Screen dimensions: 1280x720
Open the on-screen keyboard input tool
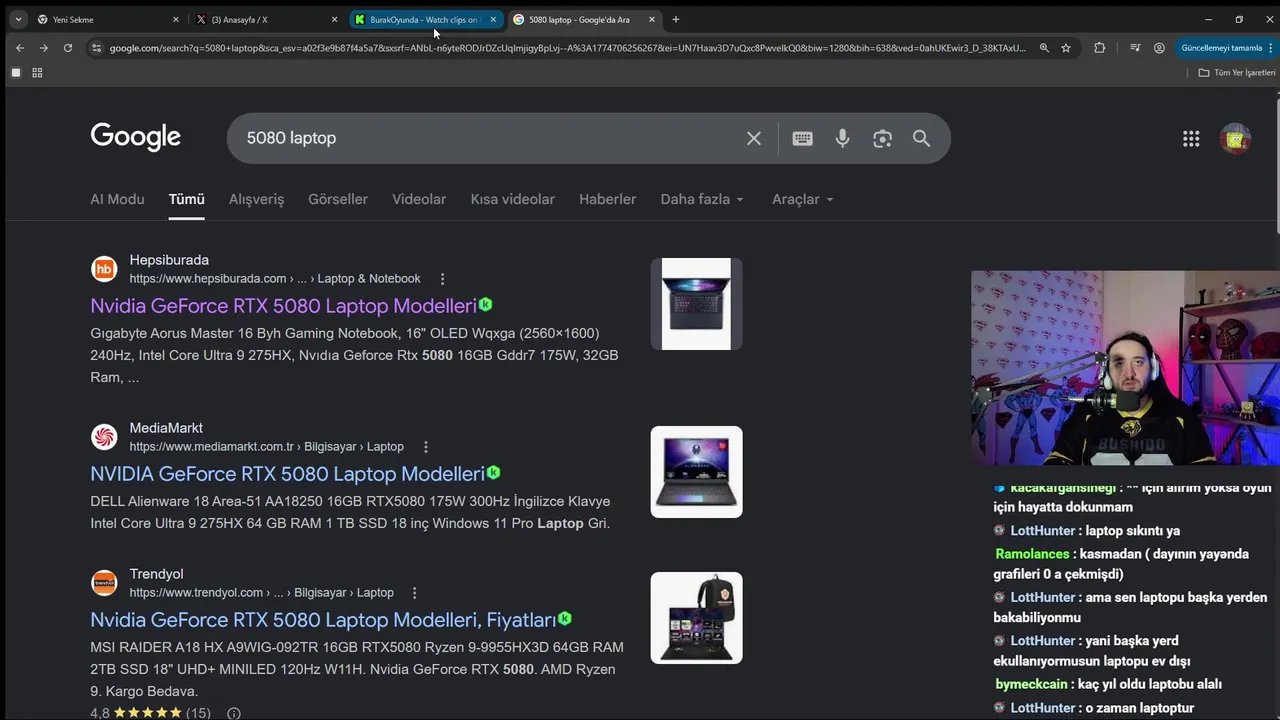802,138
